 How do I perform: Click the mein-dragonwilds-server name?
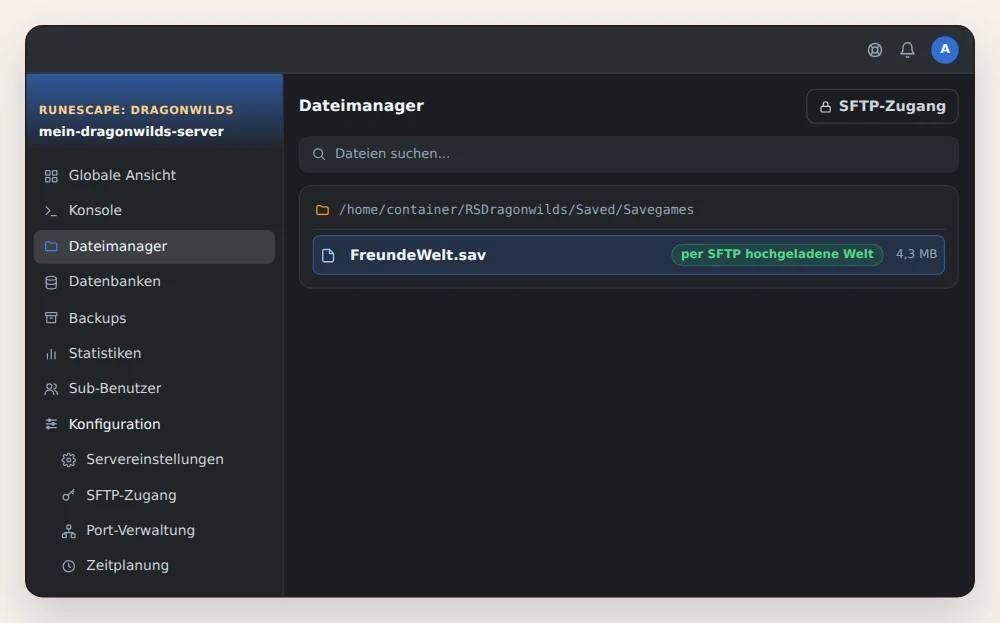pos(131,131)
